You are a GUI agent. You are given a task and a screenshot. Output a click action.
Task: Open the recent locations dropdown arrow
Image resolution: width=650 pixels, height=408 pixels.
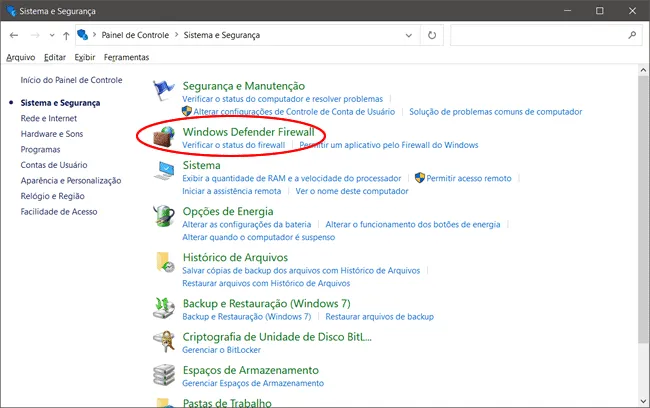(52, 35)
